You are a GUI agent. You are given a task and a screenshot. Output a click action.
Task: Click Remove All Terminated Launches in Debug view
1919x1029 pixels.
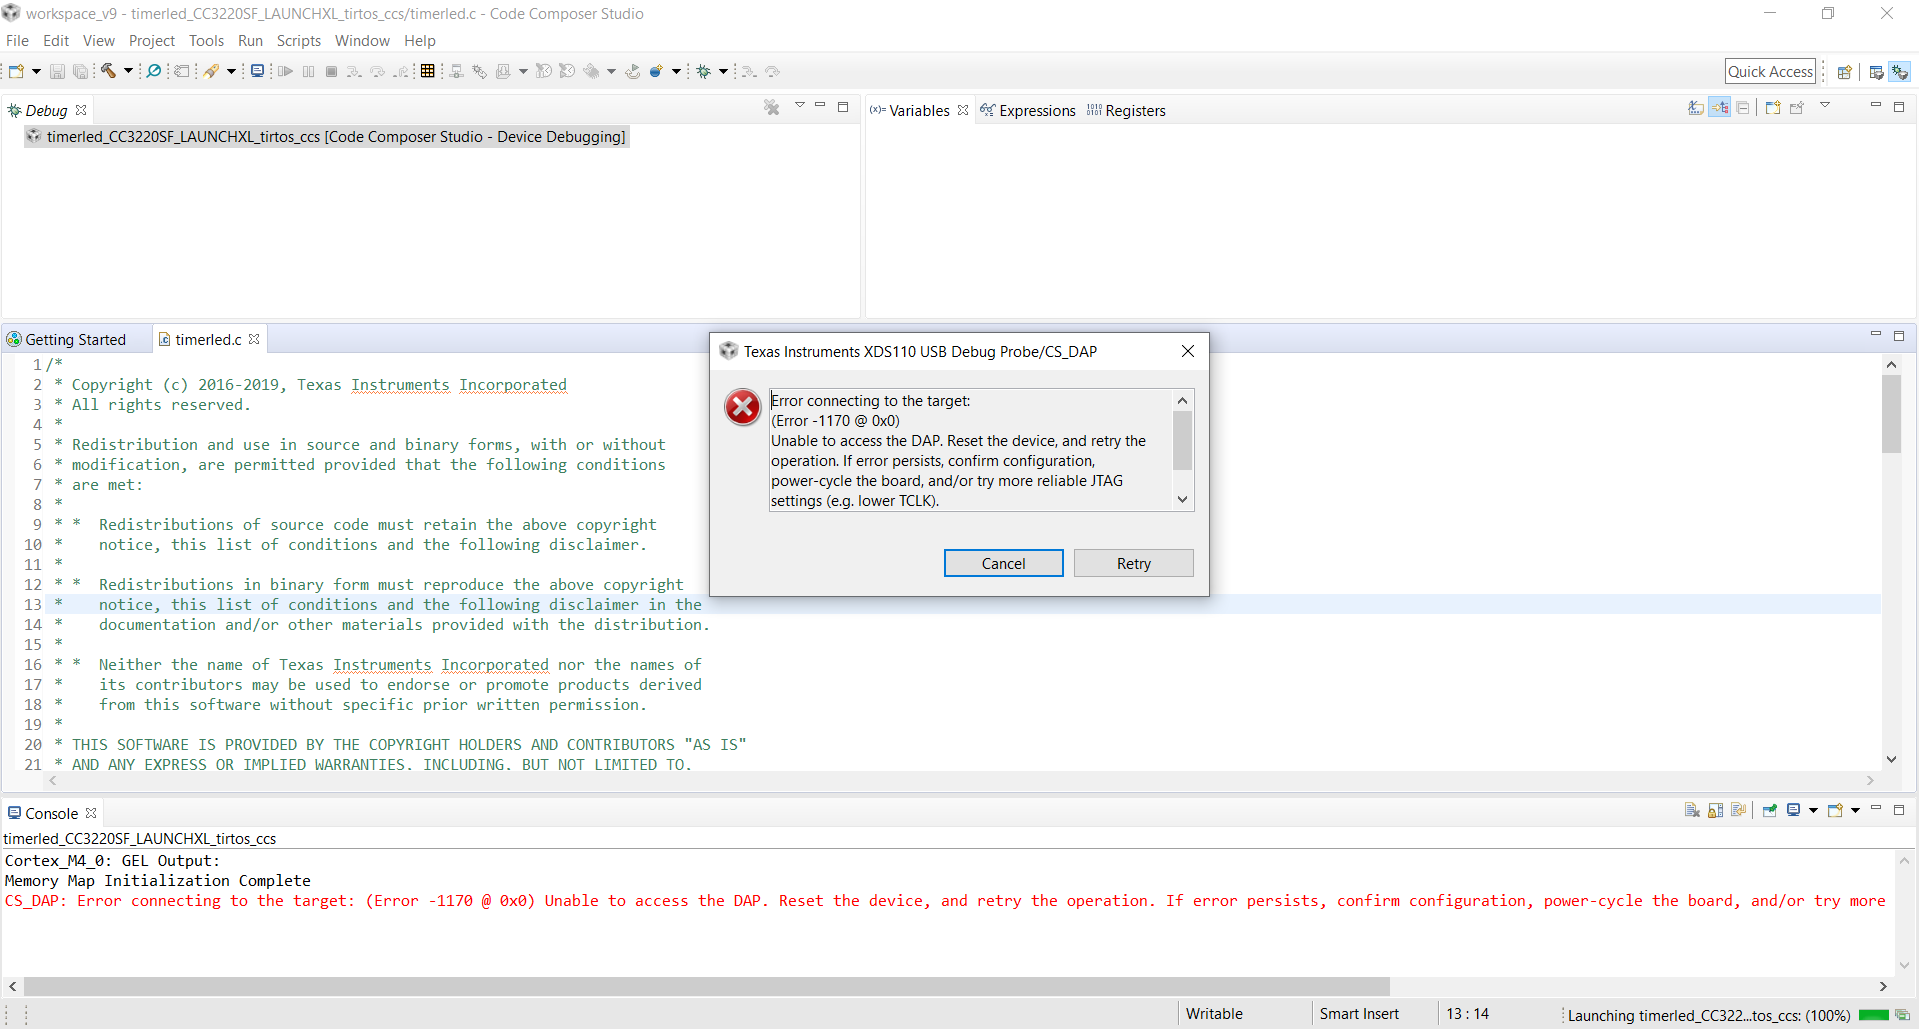(x=771, y=107)
